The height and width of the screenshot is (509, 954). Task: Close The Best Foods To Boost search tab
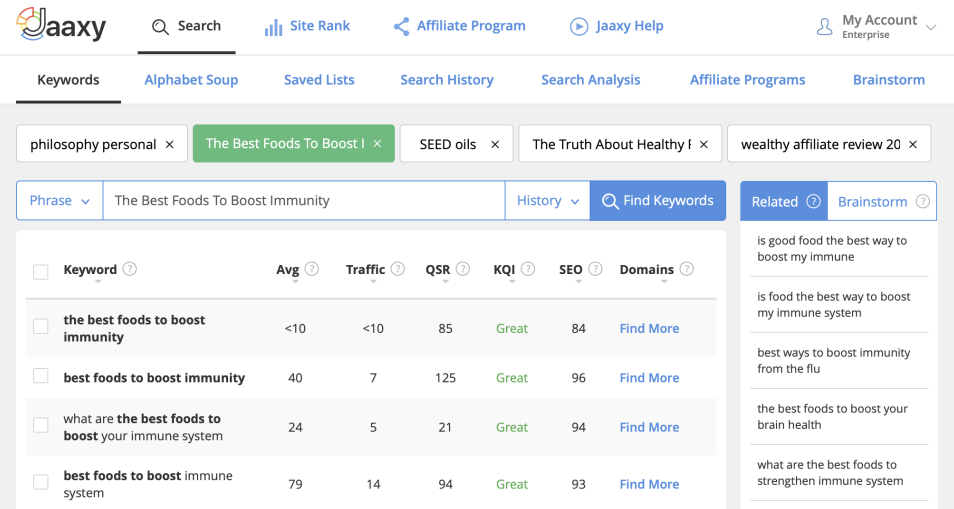pyautogui.click(x=377, y=144)
